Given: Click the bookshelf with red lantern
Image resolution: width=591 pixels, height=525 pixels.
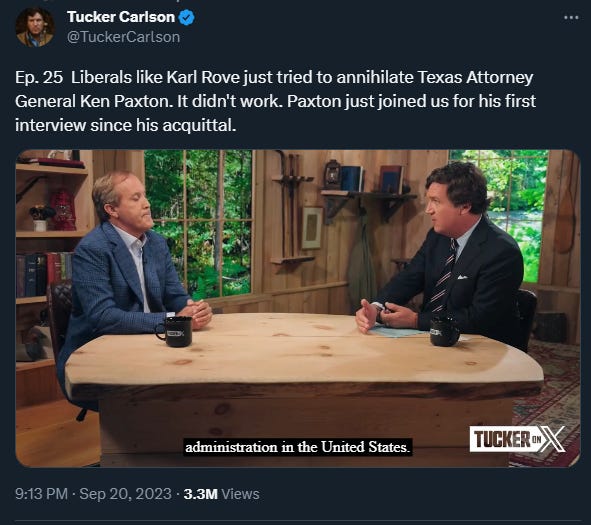Looking at the screenshot, I should (51, 234).
